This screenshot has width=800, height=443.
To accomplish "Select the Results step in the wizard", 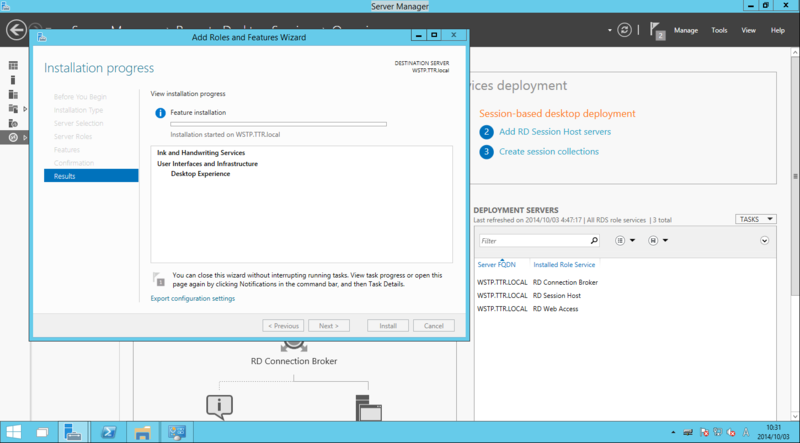I will [x=91, y=176].
